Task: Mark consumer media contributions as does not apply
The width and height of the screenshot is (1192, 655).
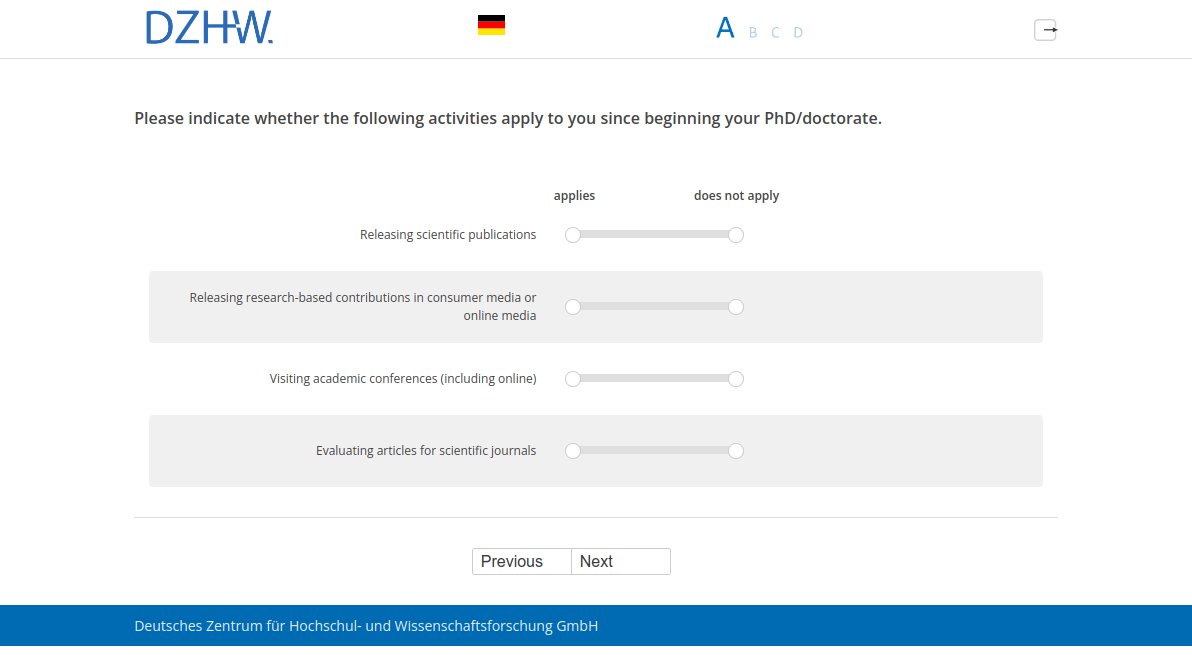Action: coord(736,307)
